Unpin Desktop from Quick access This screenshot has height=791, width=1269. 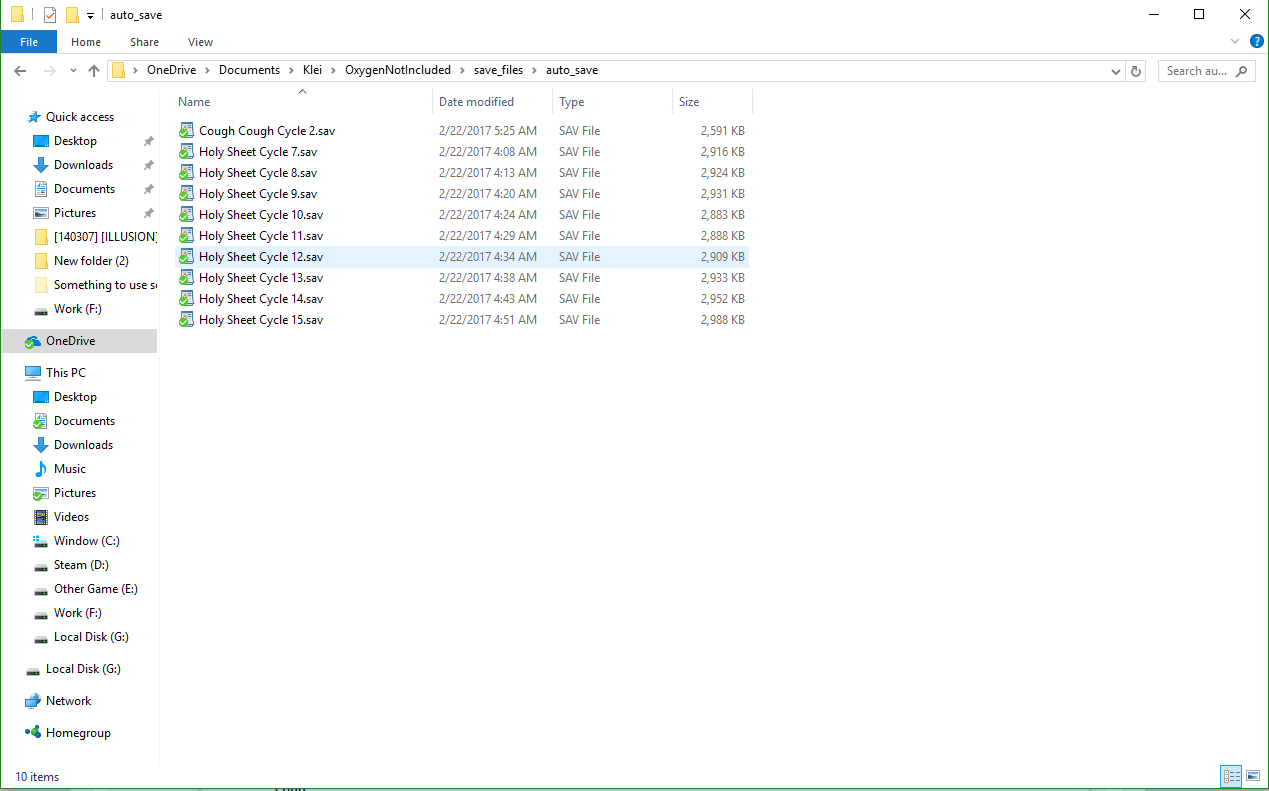click(148, 141)
